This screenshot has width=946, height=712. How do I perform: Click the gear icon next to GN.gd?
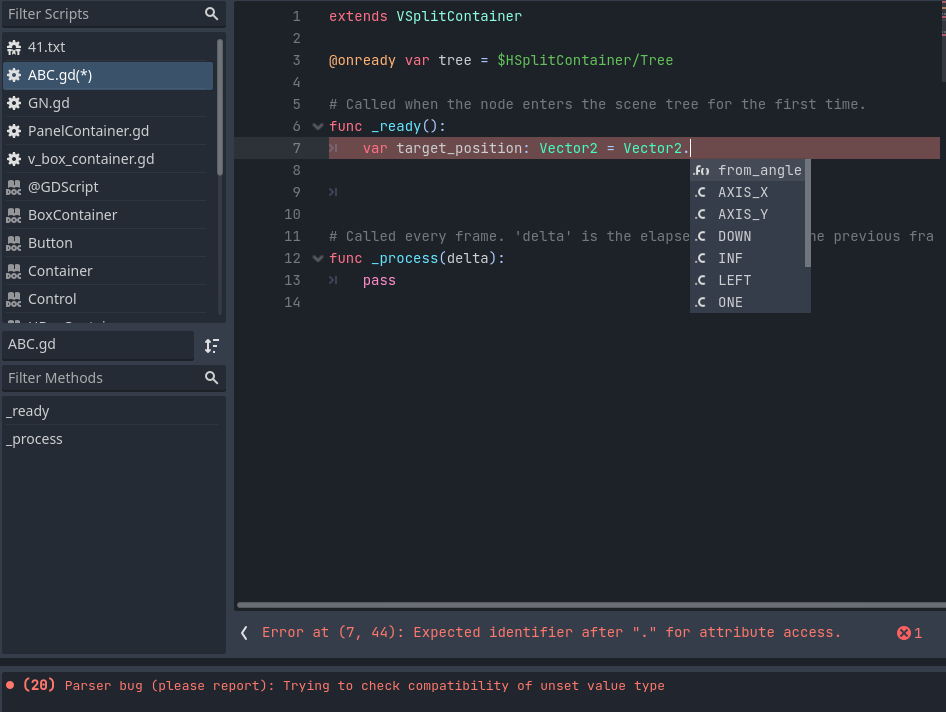[13, 103]
